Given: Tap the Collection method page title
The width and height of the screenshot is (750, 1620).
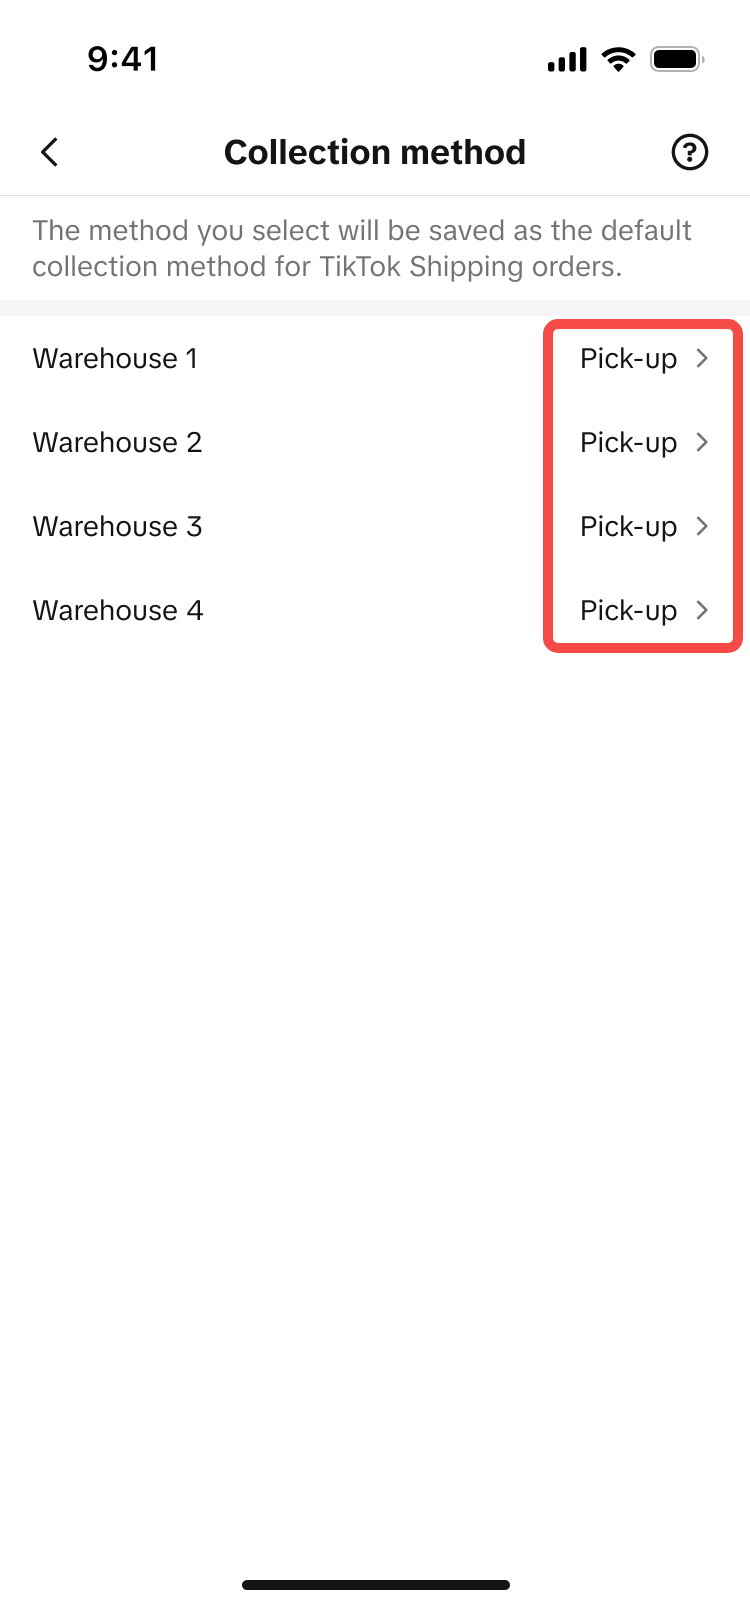Looking at the screenshot, I should click(x=375, y=152).
